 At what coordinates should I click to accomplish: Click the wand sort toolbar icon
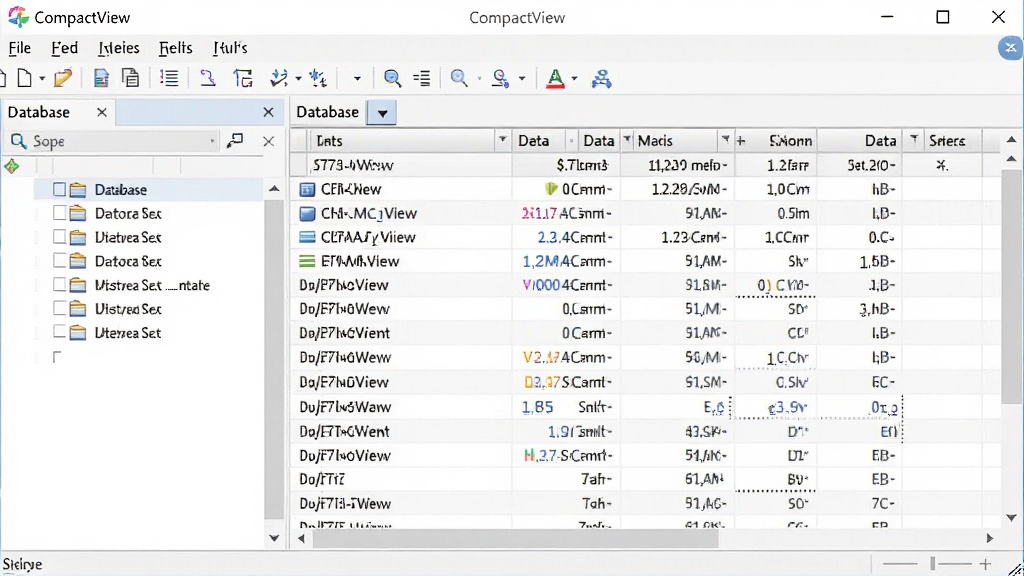click(279, 78)
